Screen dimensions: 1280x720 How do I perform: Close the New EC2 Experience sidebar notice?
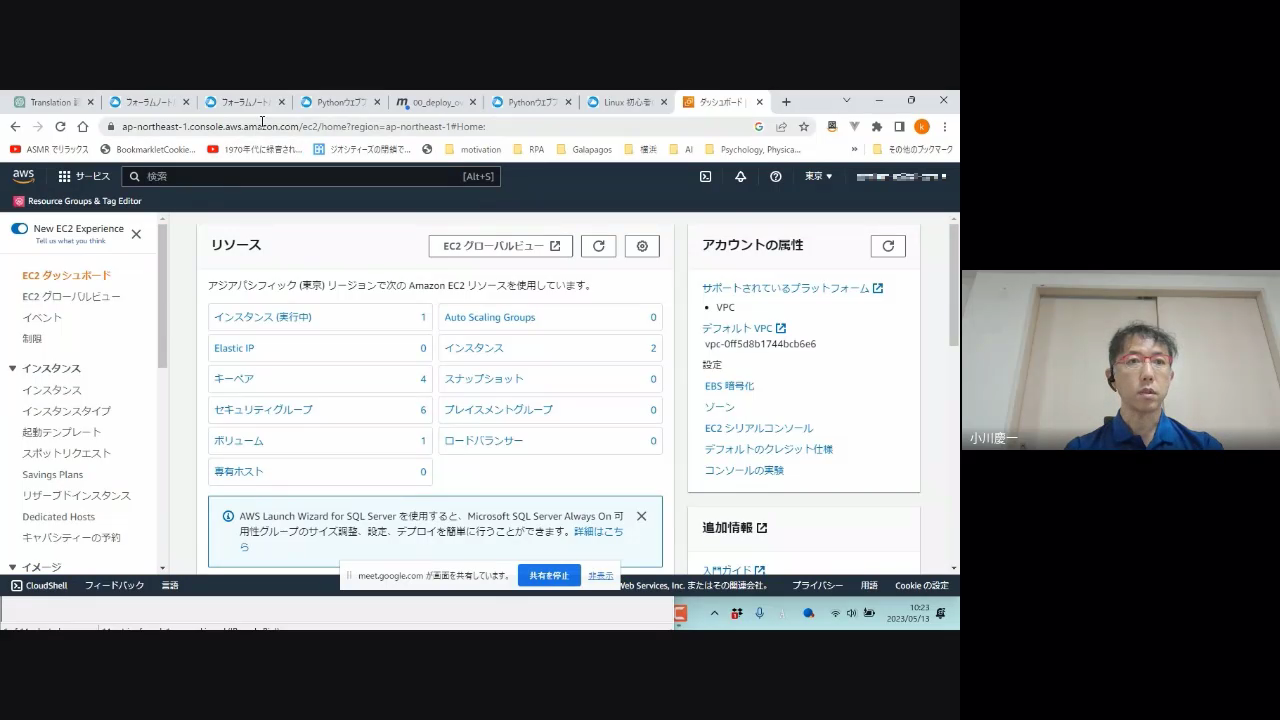136,234
